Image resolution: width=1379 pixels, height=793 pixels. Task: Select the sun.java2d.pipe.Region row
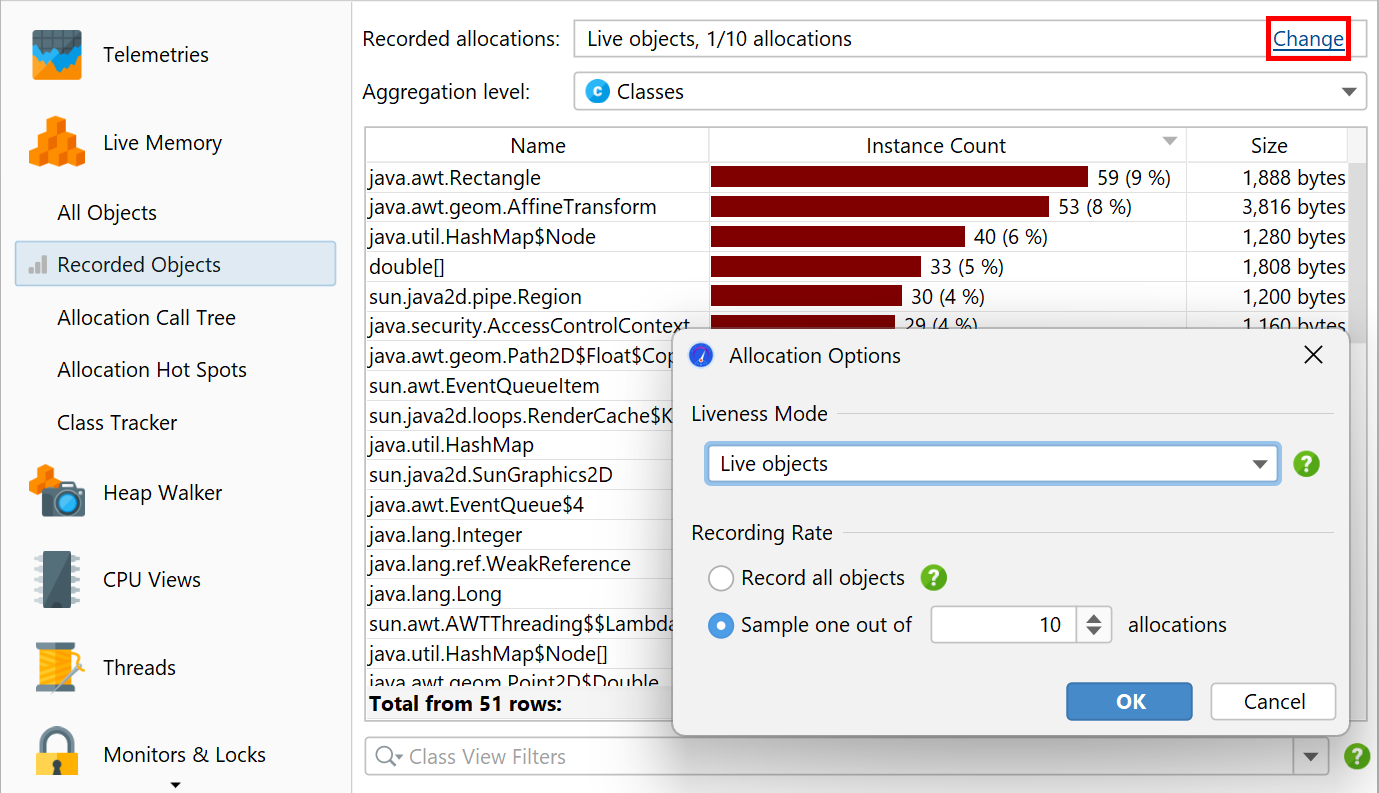click(x=857, y=297)
